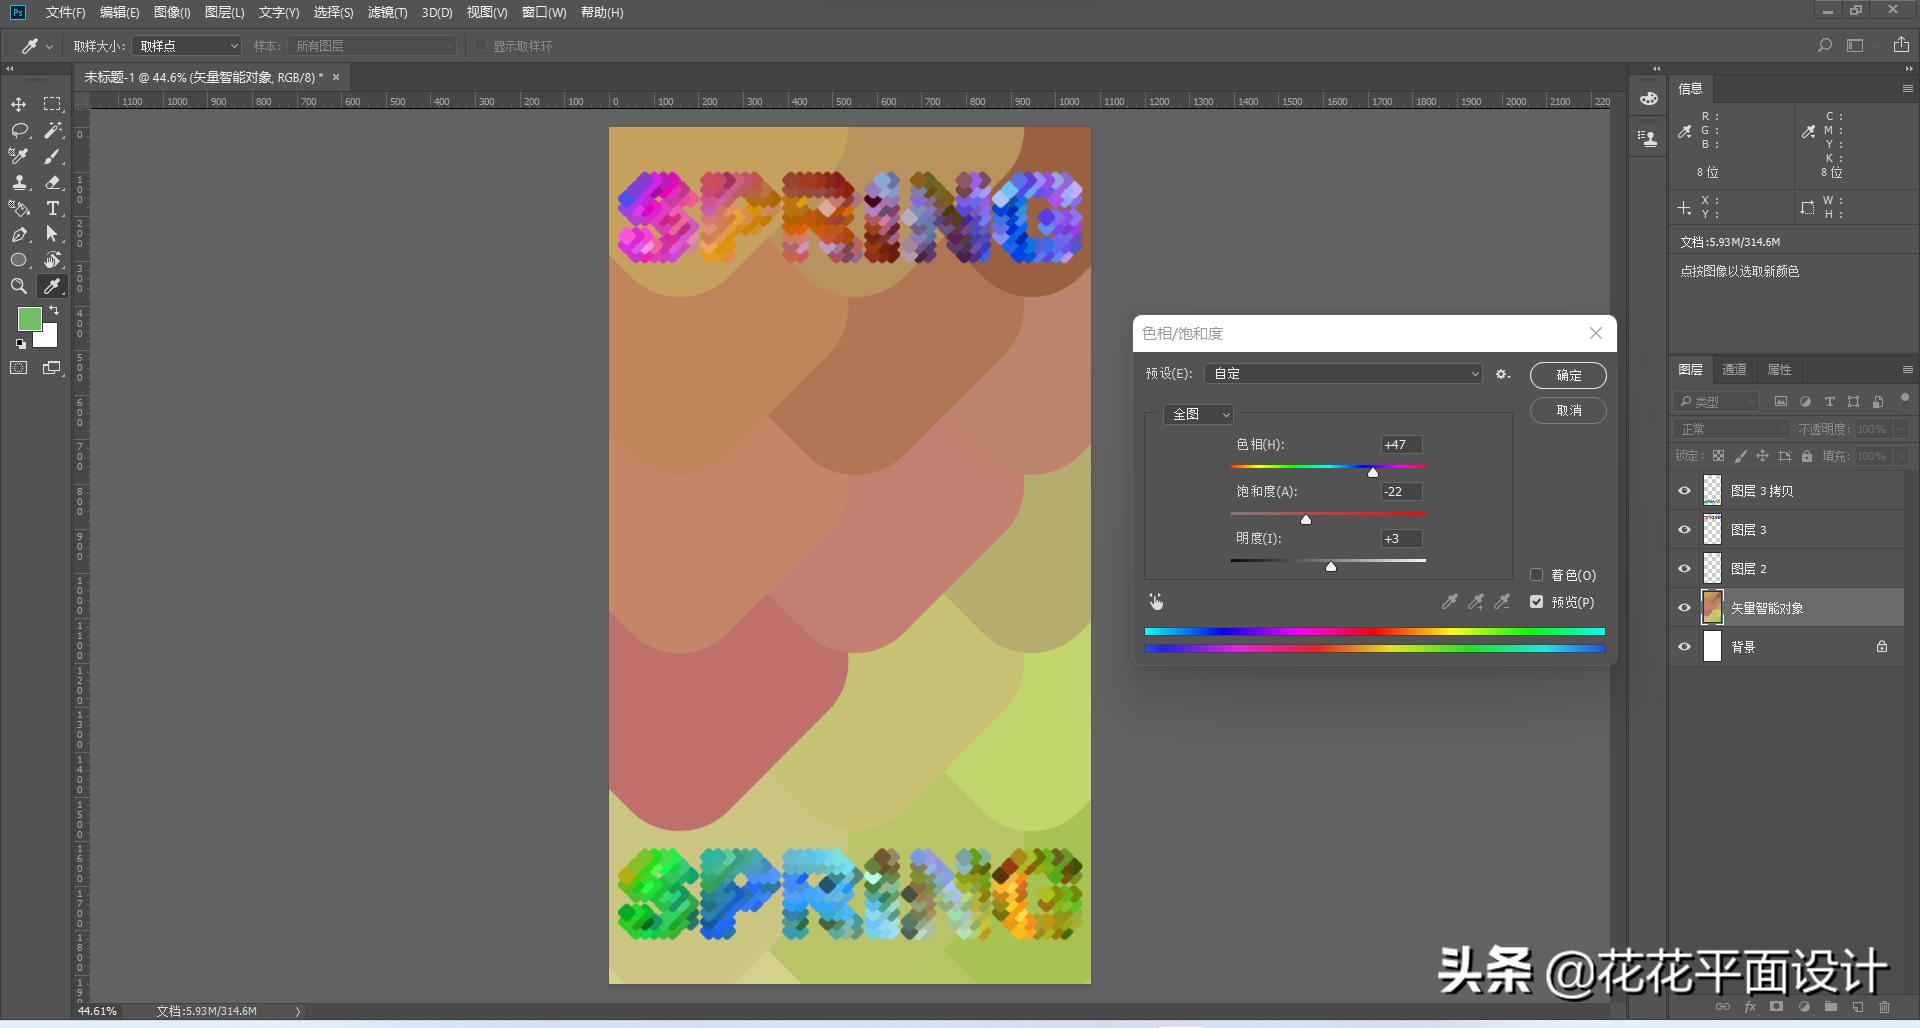Select the Lasso tool
This screenshot has height=1028, width=1920.
[19, 131]
